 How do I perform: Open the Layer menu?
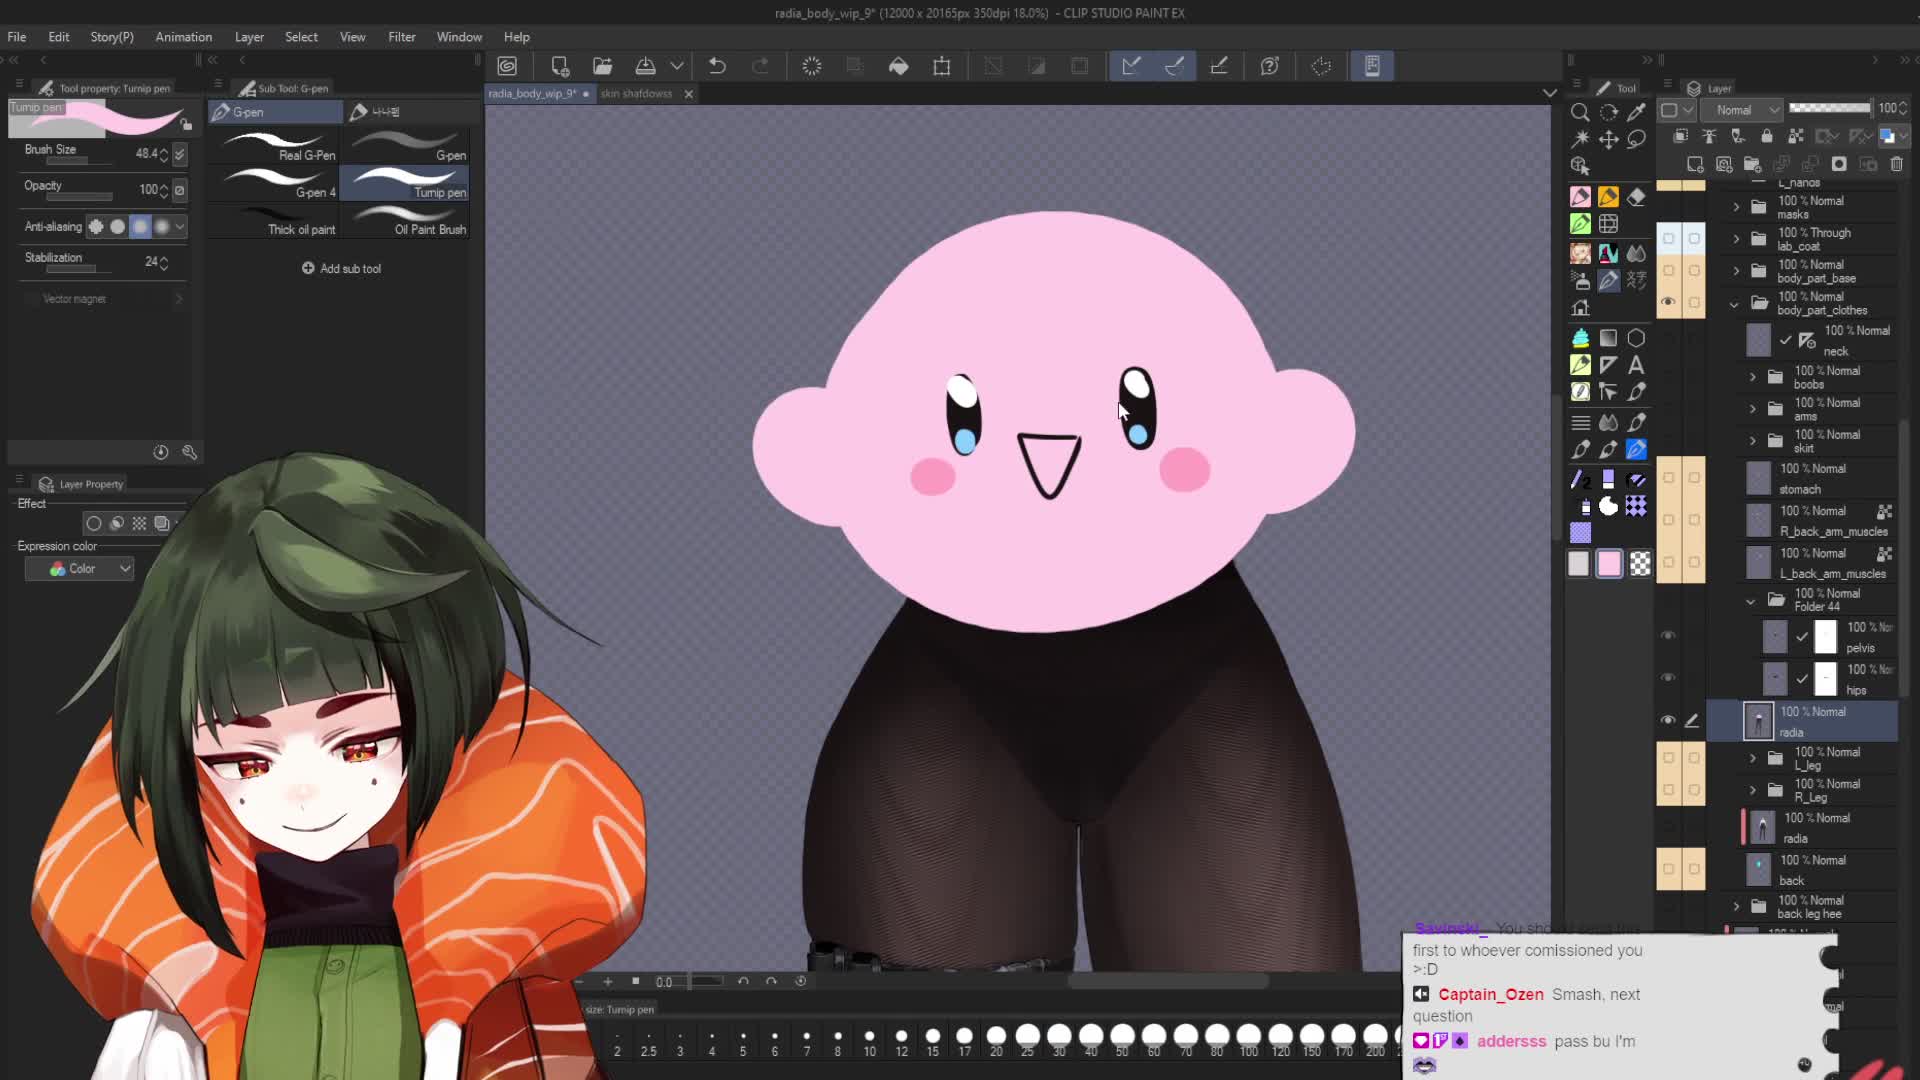click(249, 37)
